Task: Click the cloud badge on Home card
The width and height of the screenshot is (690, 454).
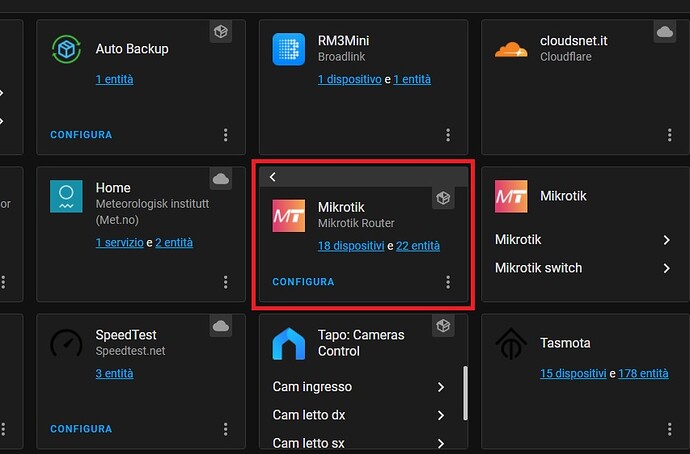Action: (220, 179)
